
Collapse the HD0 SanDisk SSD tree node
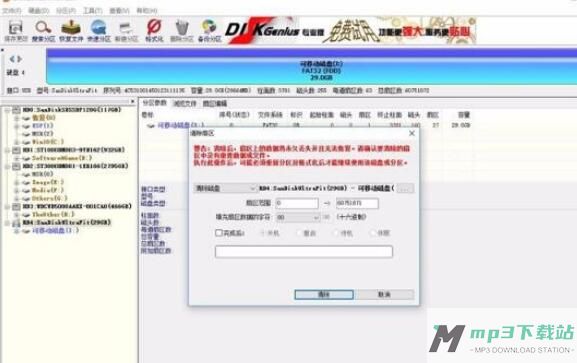point(7,110)
